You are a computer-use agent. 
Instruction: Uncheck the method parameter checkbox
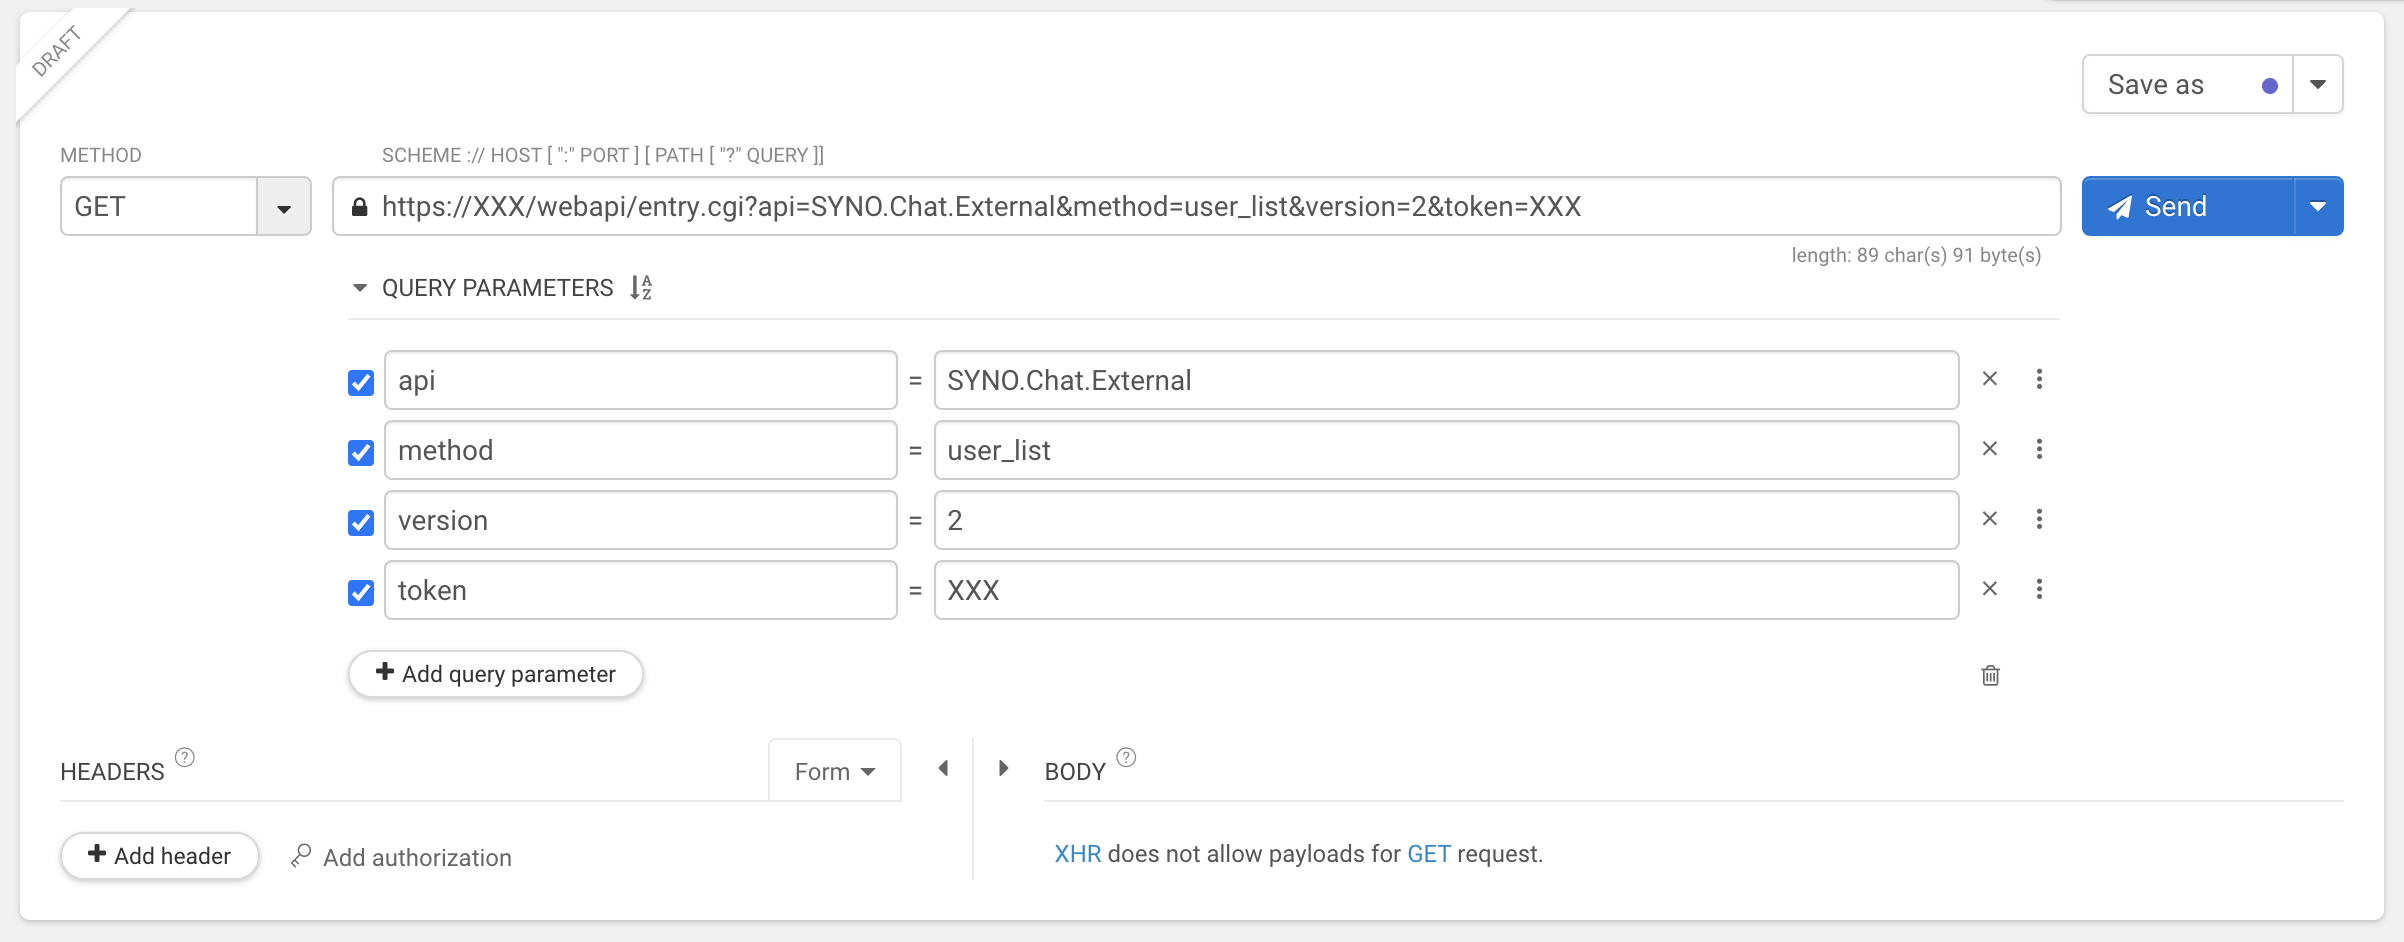click(361, 452)
